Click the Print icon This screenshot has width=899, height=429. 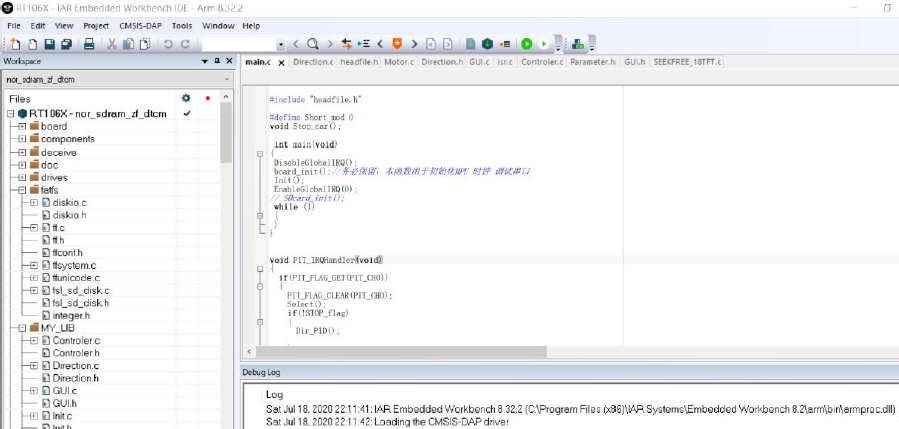(89, 44)
